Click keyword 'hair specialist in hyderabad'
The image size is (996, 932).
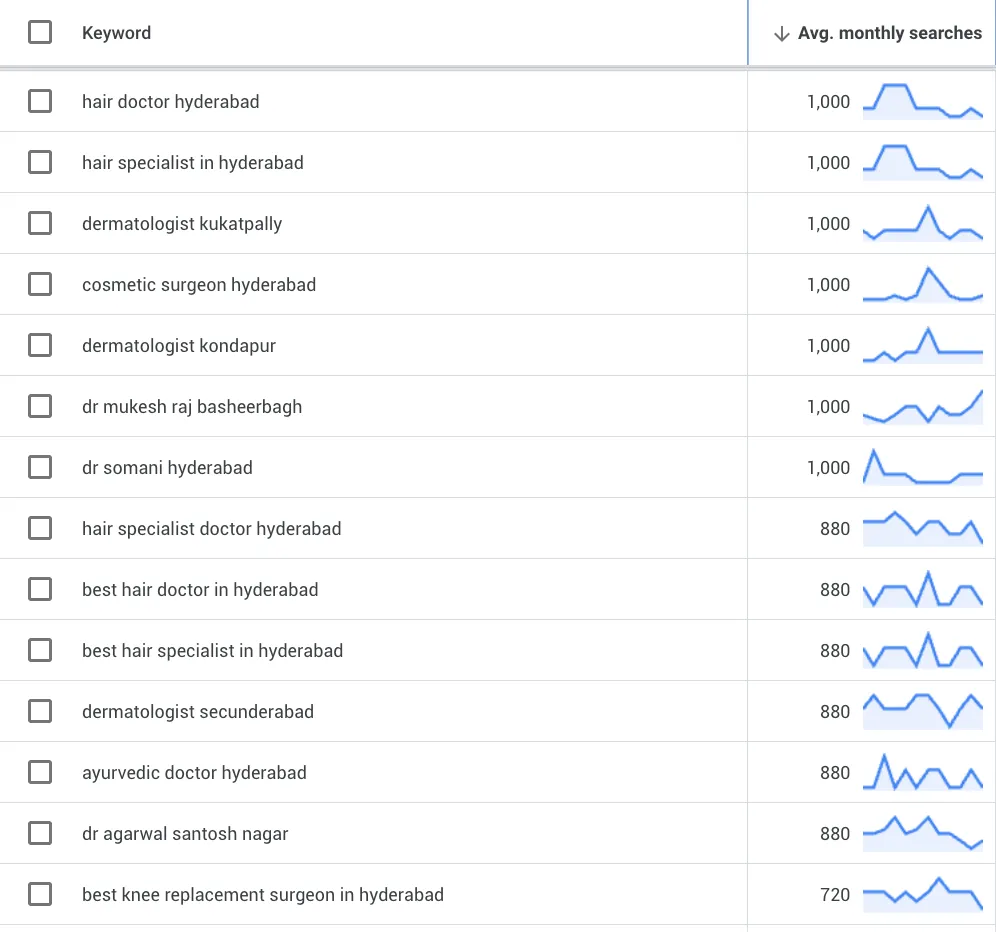point(192,163)
